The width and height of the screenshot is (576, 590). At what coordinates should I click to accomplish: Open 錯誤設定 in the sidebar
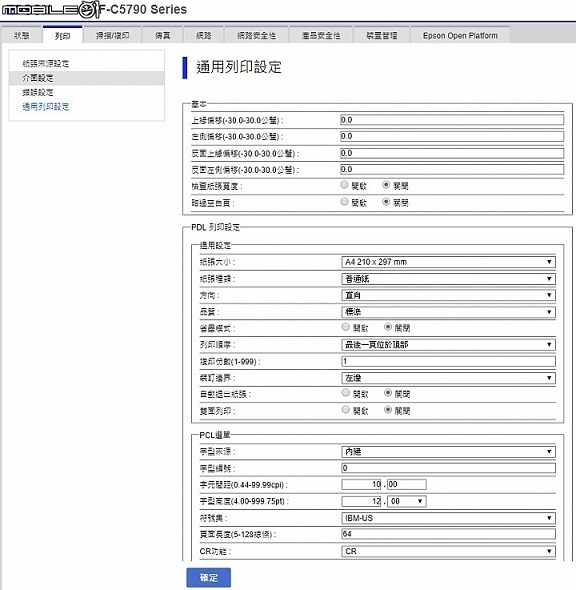tap(38, 92)
